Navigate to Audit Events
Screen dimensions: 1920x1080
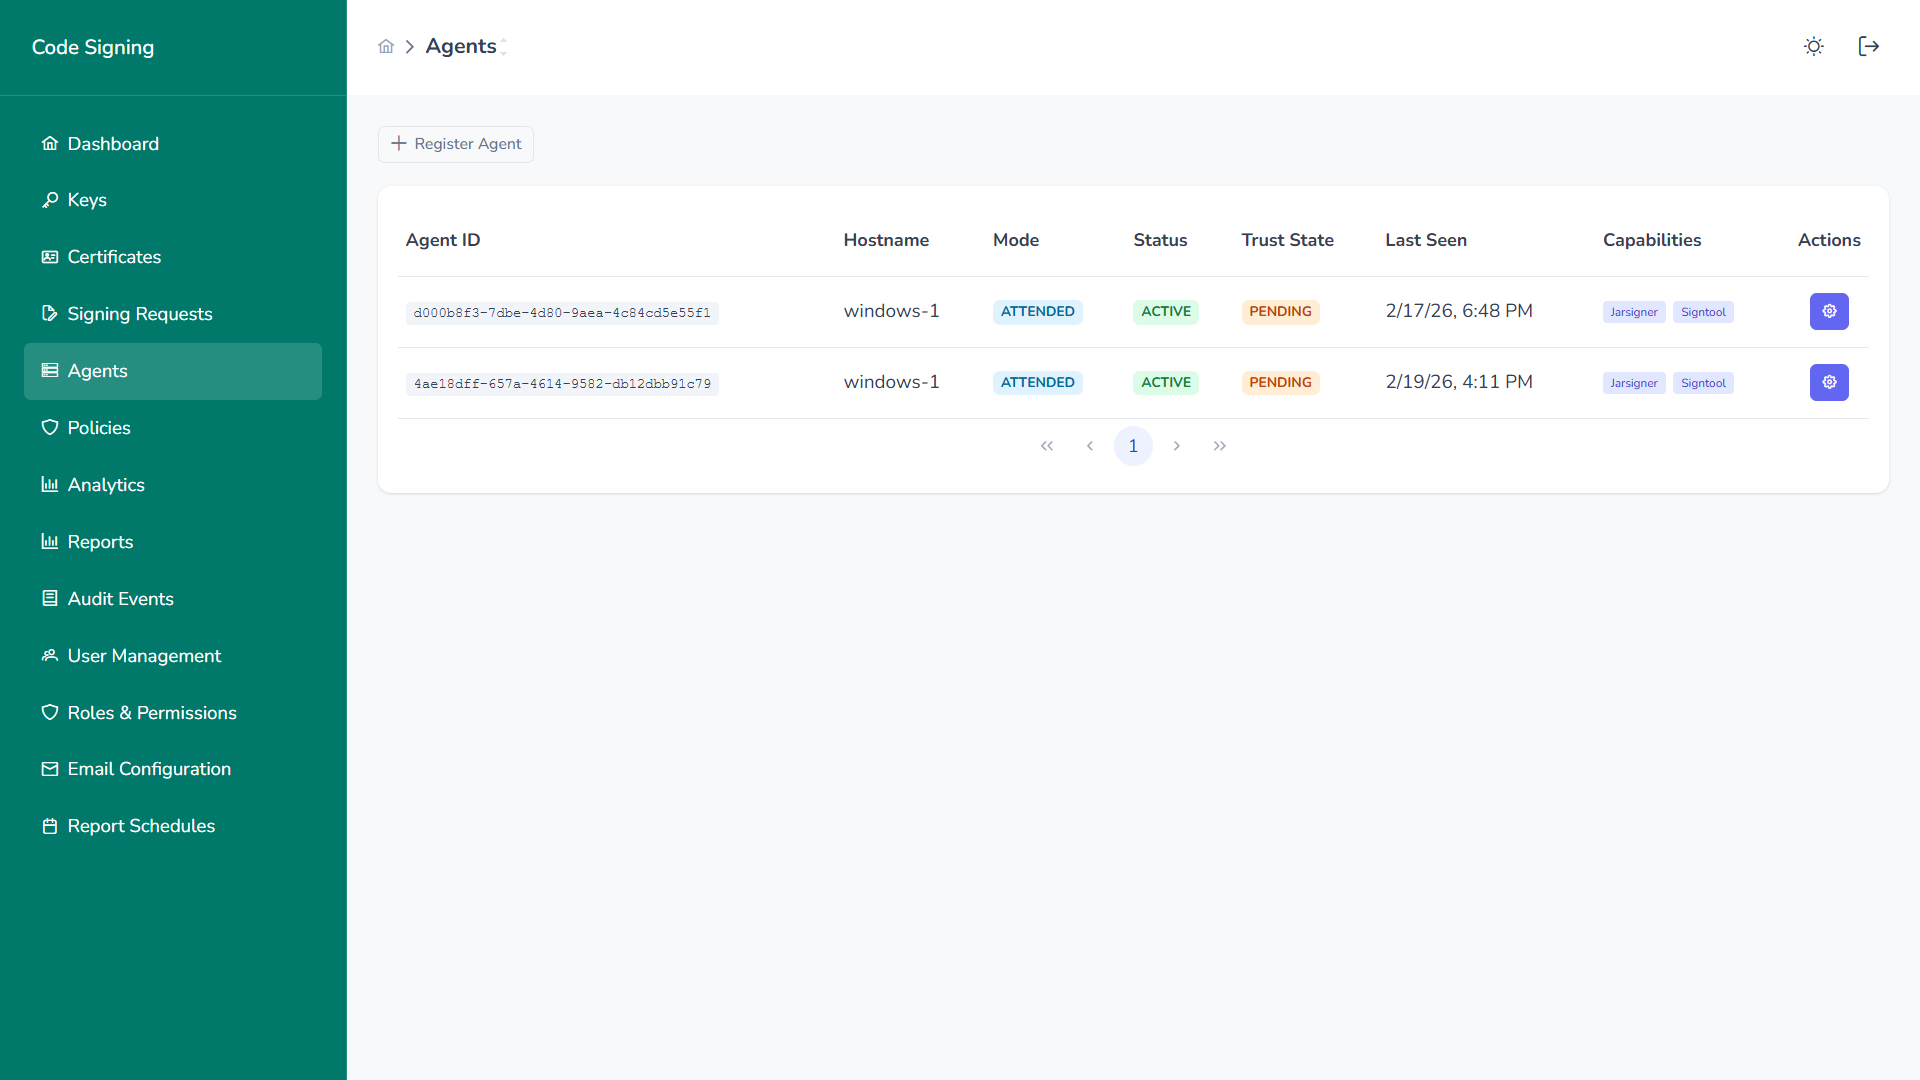(120, 599)
